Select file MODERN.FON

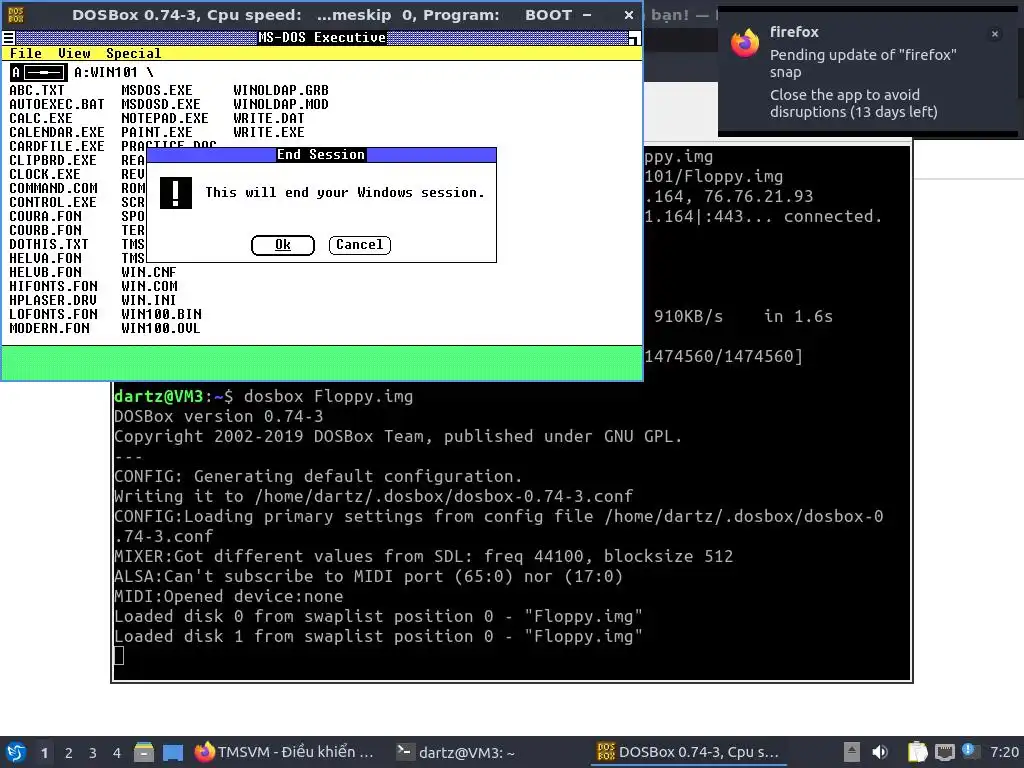click(x=49, y=328)
